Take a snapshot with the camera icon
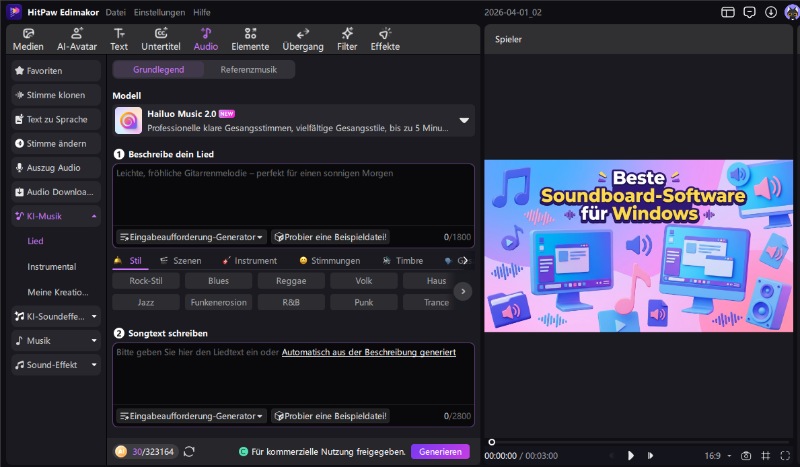The image size is (800, 467). coord(746,455)
